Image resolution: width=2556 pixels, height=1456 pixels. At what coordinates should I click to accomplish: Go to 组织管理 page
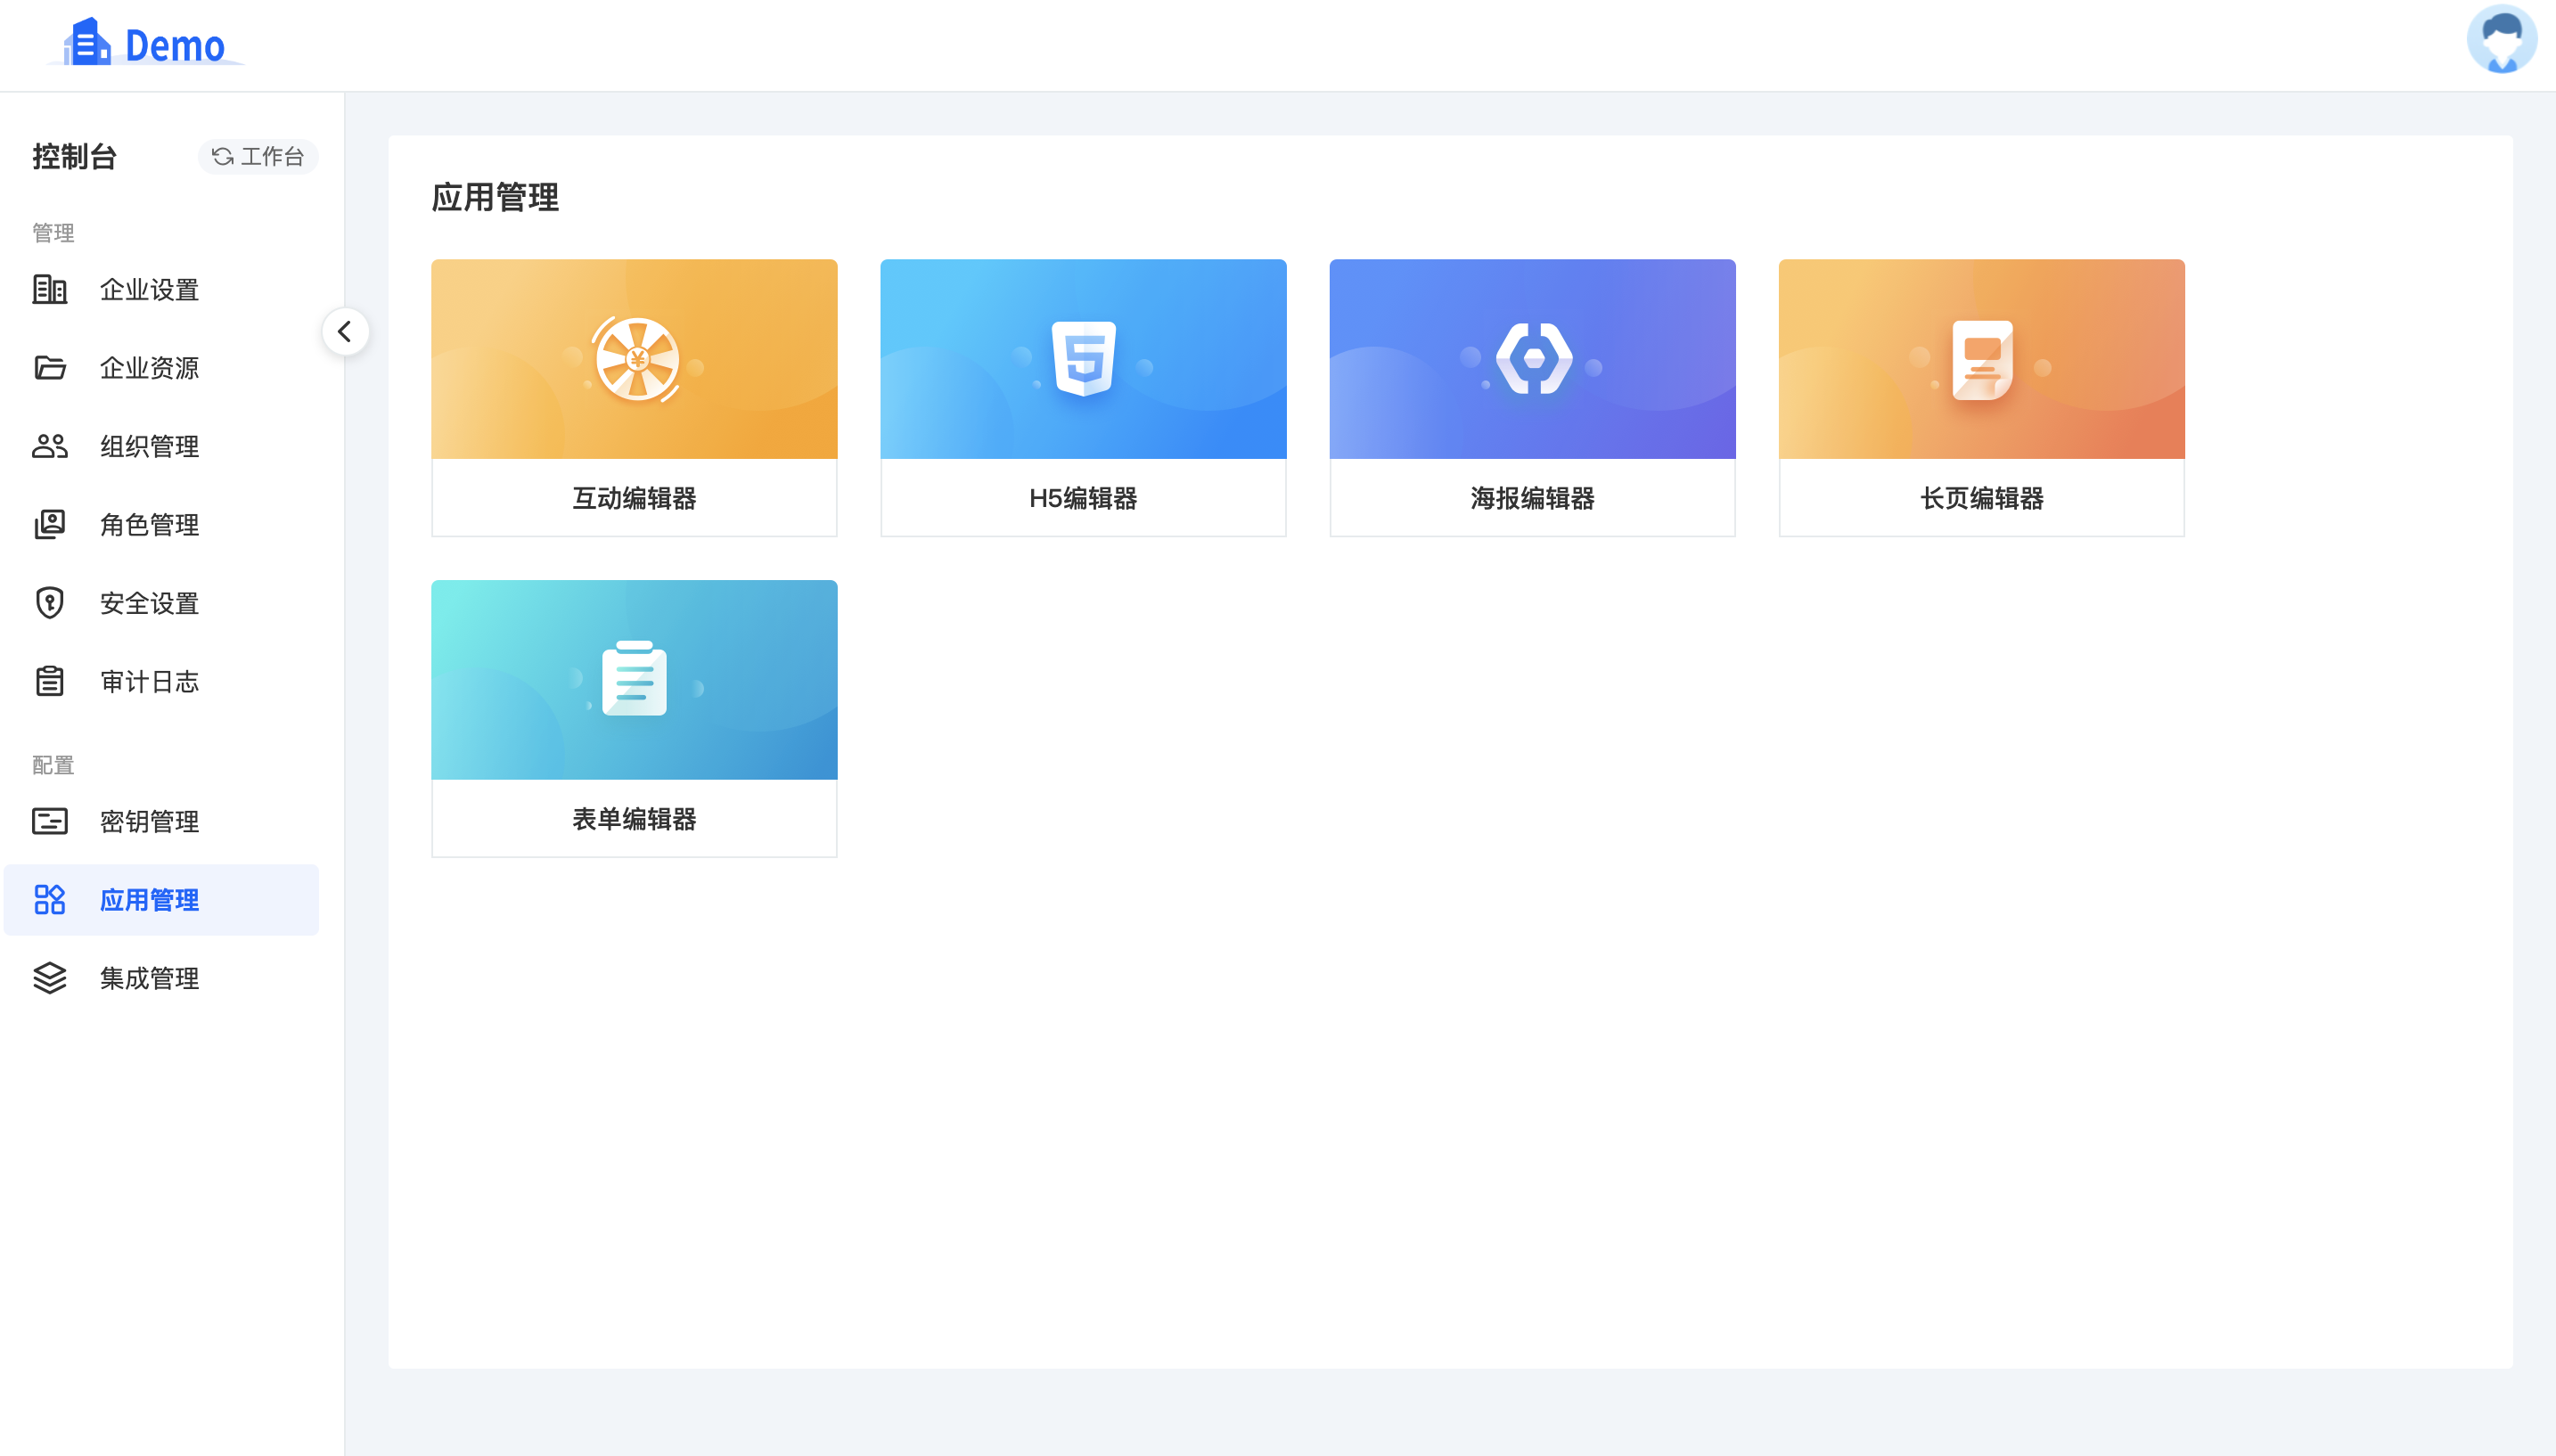(x=161, y=446)
